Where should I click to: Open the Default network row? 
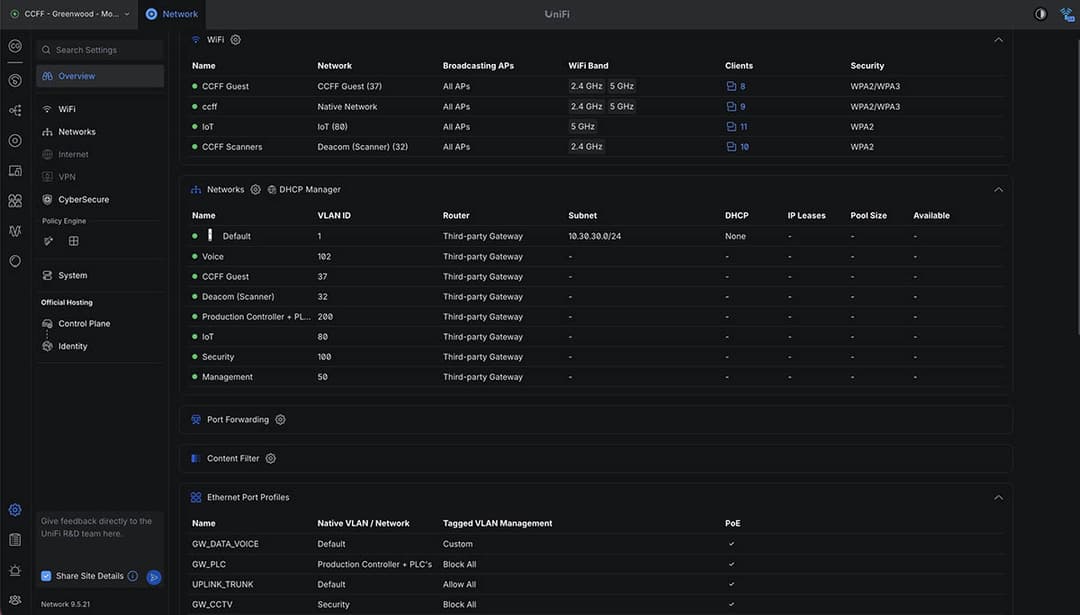tap(596, 236)
